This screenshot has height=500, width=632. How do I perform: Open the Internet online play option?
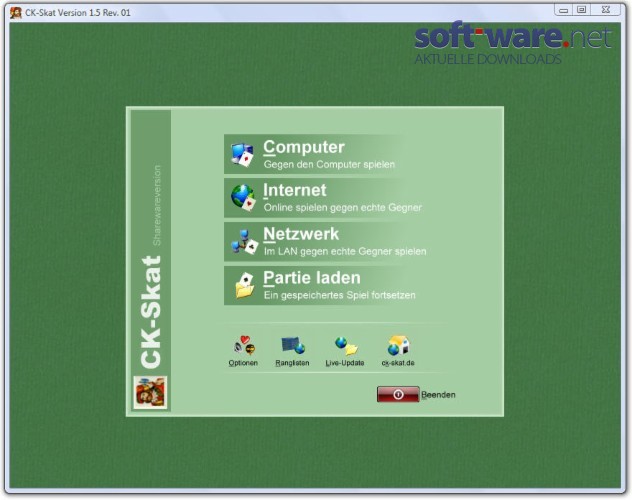tap(322, 198)
